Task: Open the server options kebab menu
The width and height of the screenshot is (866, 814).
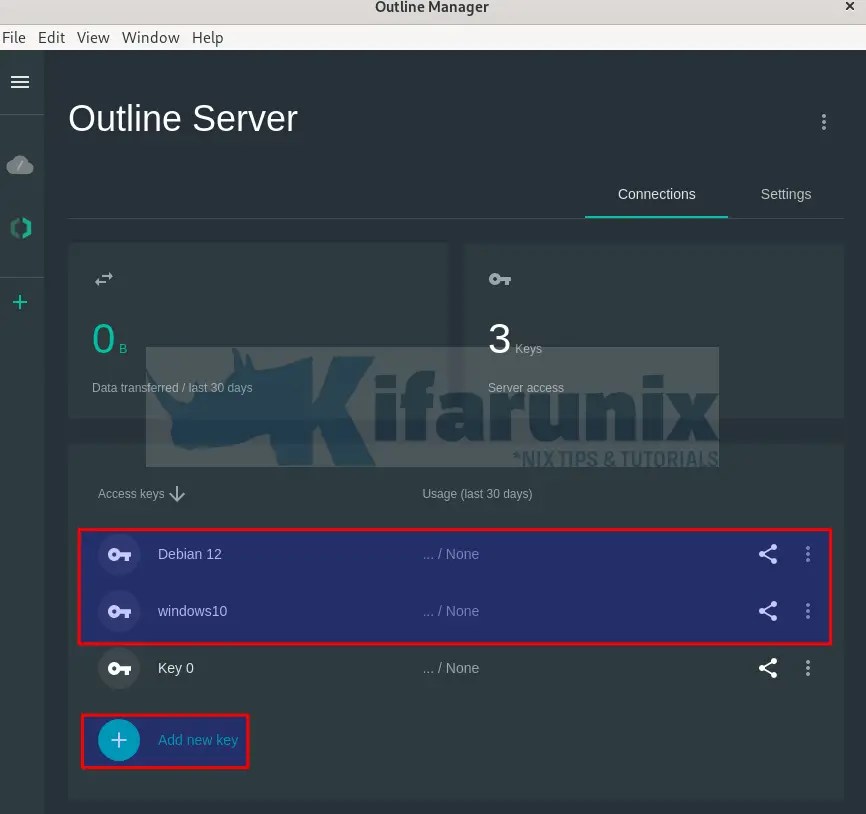Action: 824,121
